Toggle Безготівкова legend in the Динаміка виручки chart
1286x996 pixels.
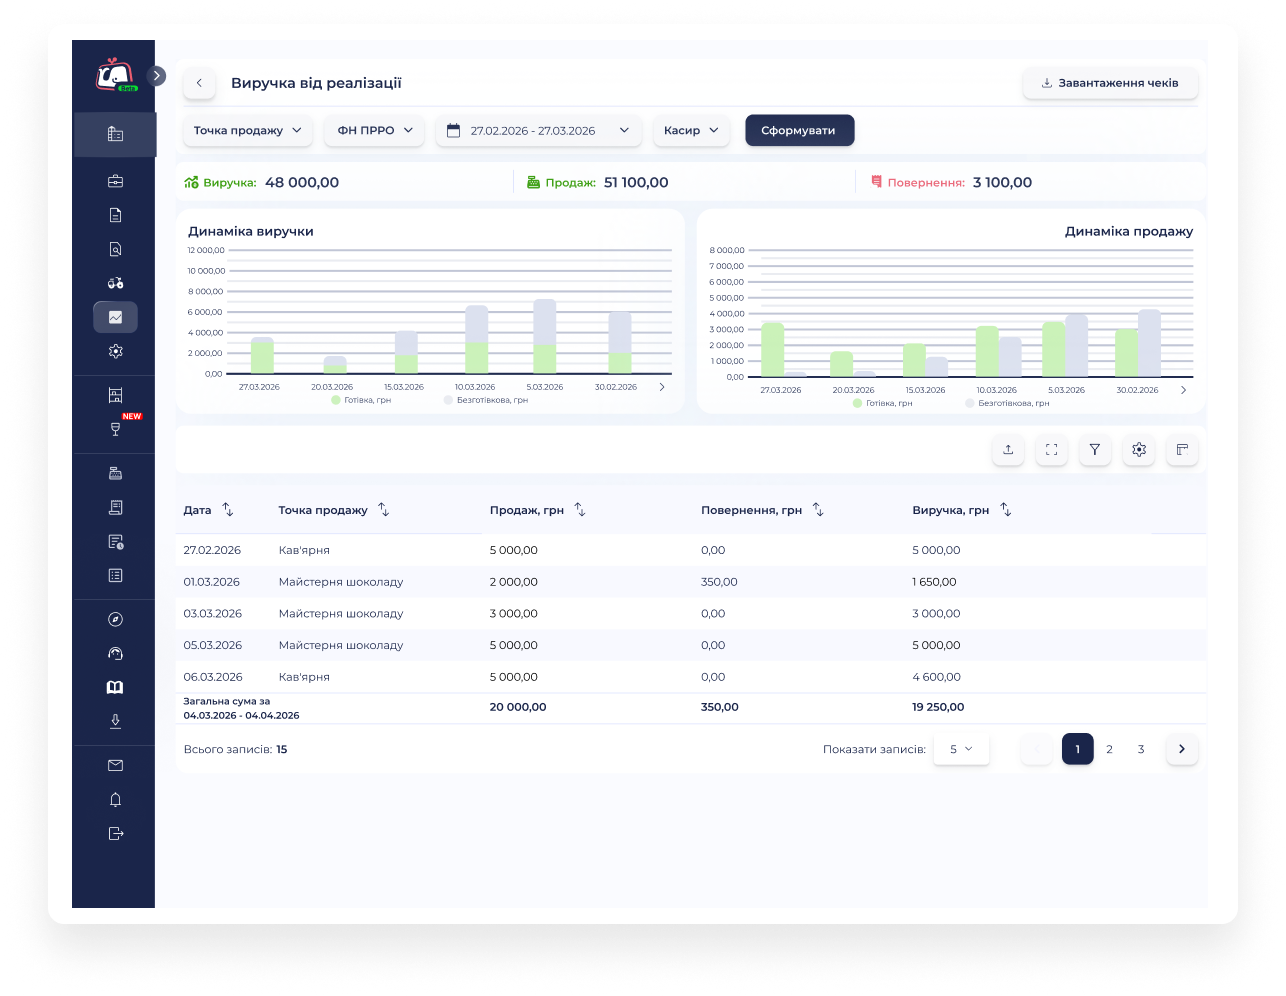point(486,400)
